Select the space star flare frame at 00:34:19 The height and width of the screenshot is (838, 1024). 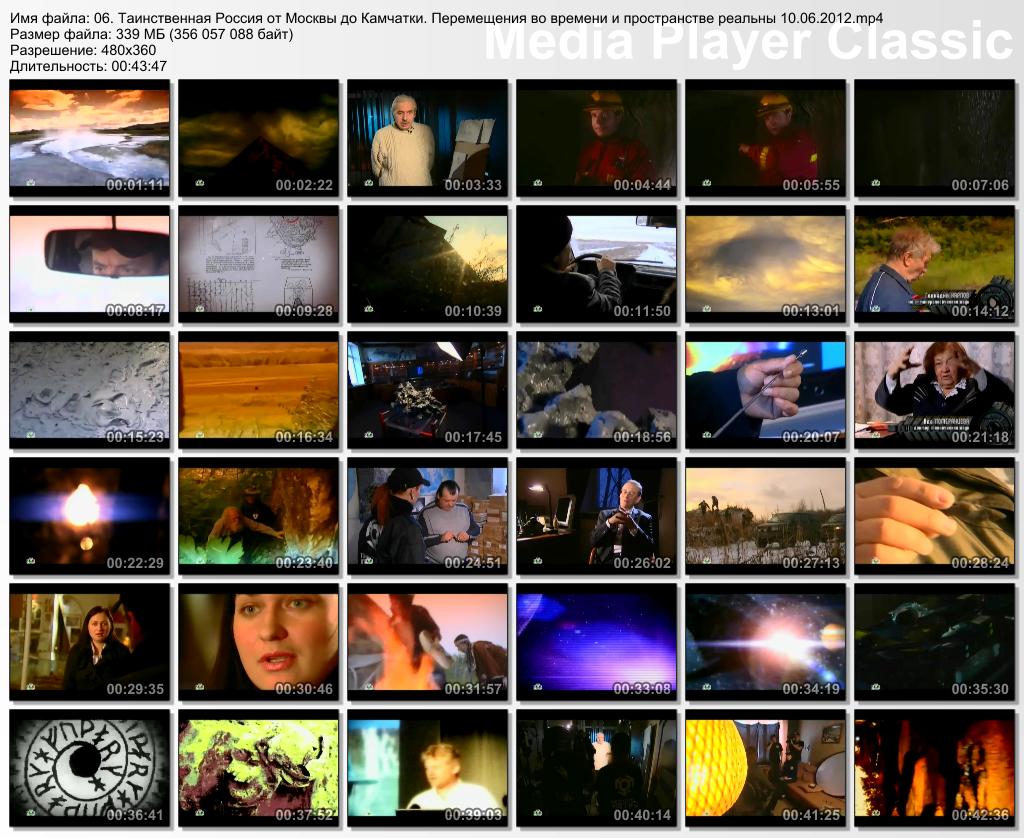[x=765, y=643]
